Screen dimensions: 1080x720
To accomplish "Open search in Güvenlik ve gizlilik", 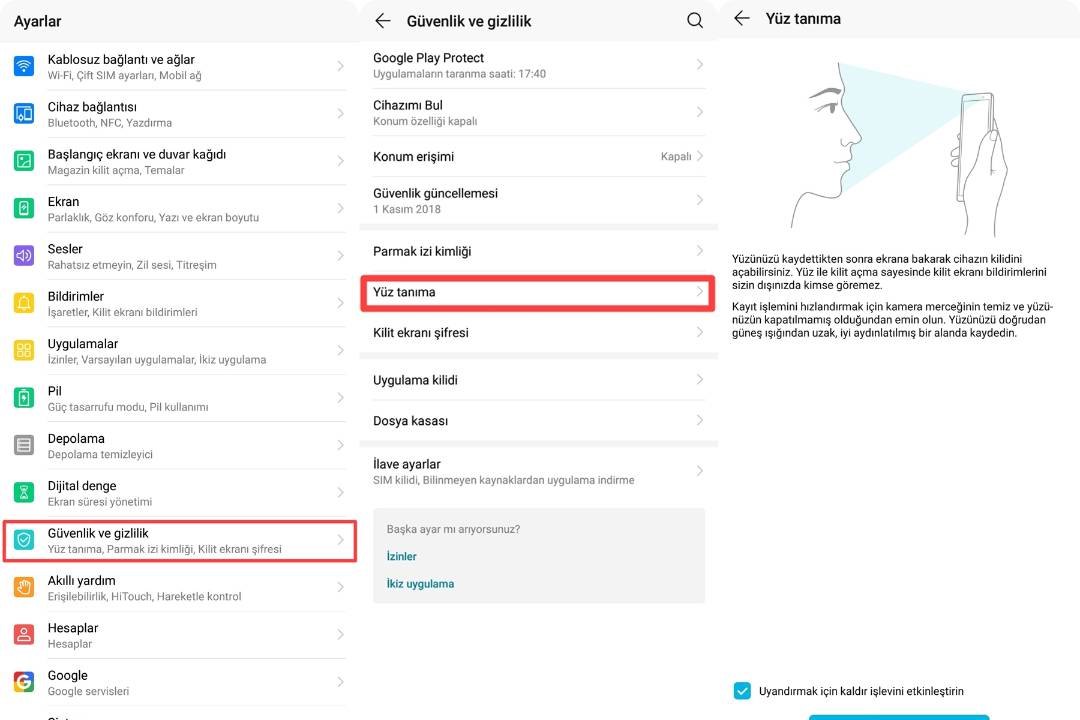I will pos(695,20).
